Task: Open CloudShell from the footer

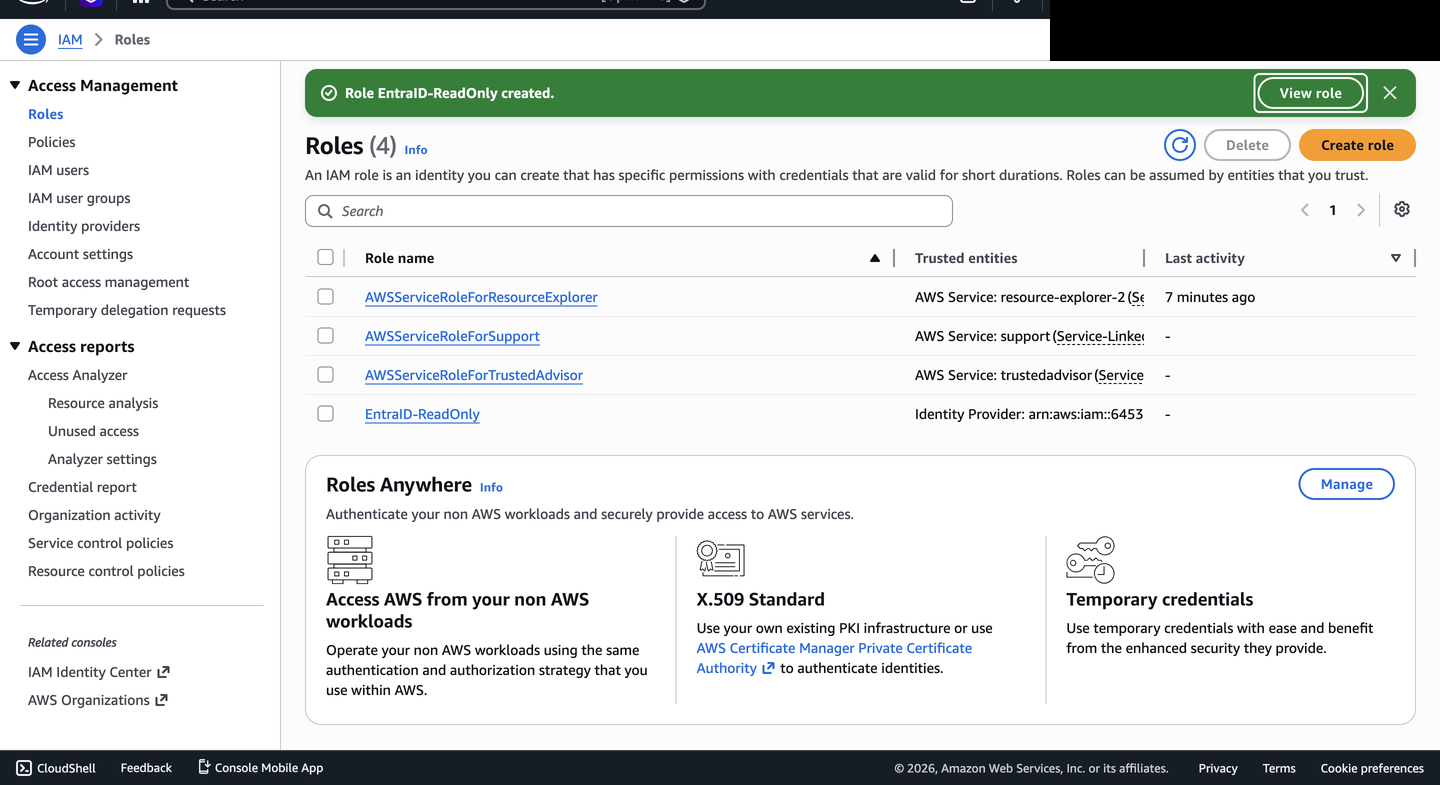Action: pos(56,768)
